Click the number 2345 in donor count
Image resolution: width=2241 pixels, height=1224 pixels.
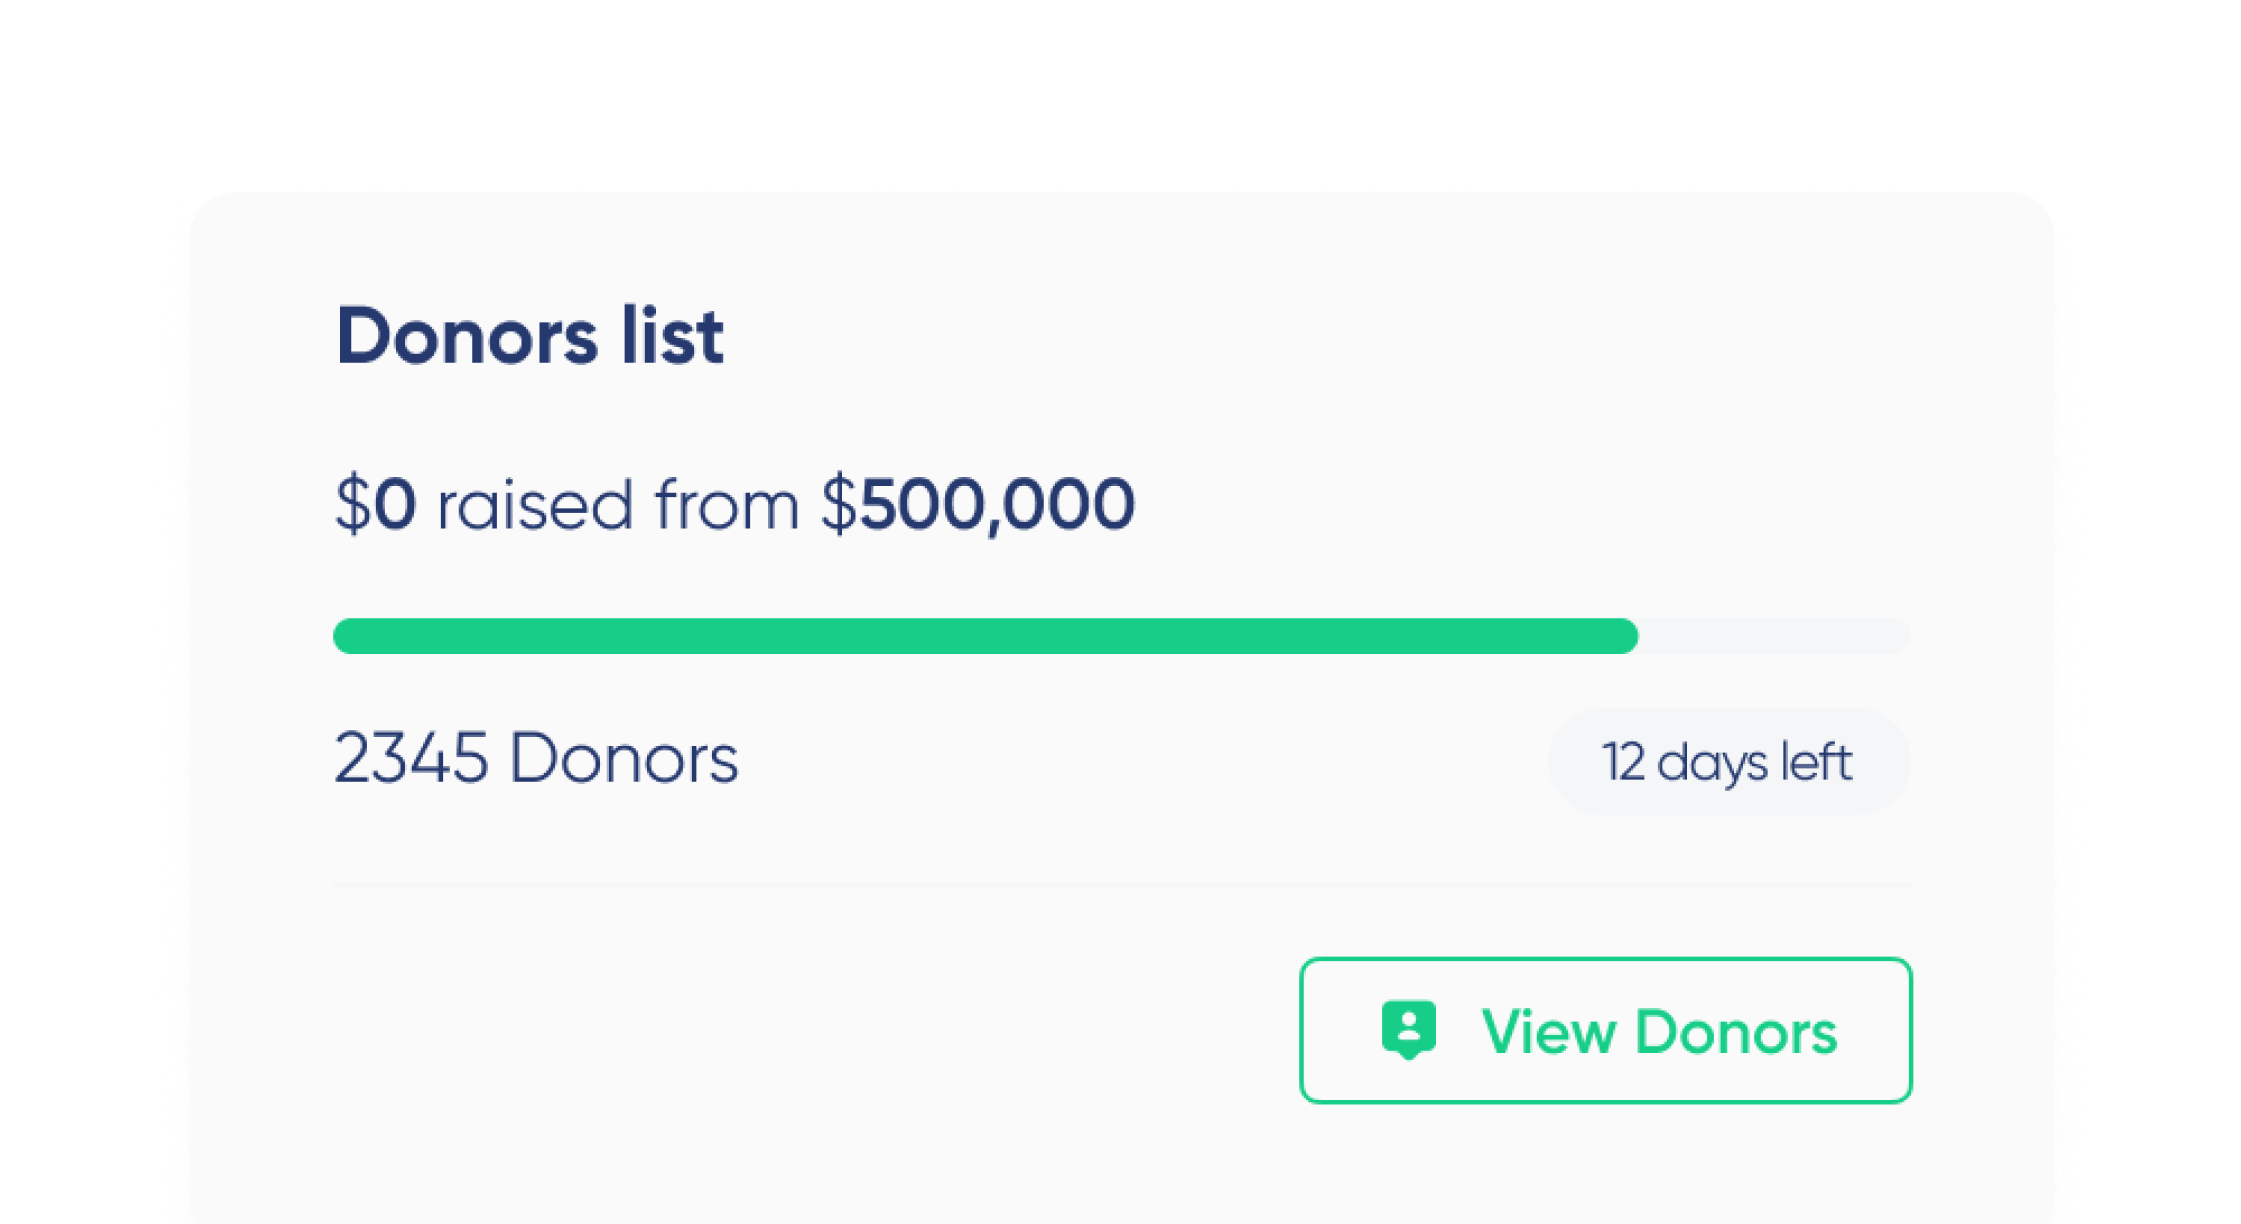(x=412, y=758)
